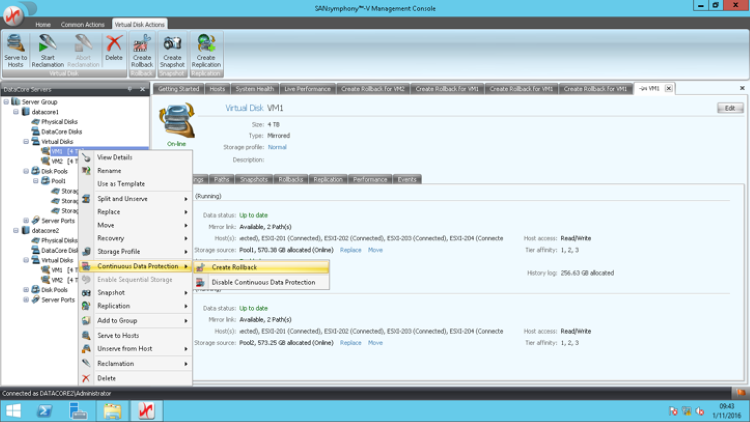Open the Live Performance tab
750x422 pixels.
(307, 88)
